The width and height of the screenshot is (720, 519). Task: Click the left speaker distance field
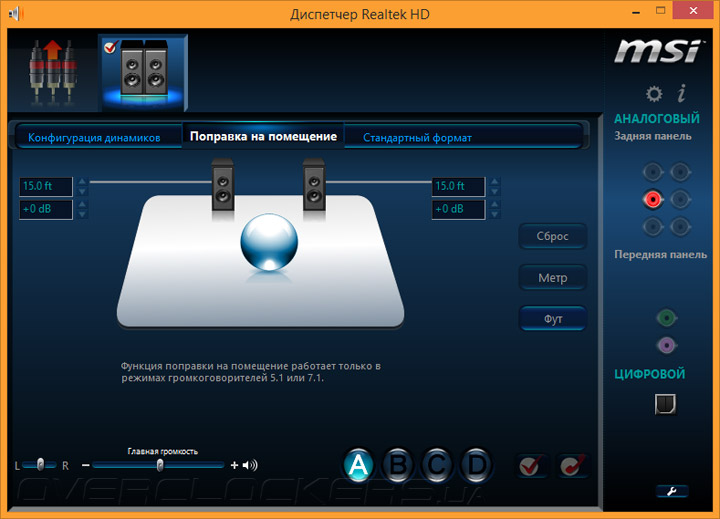pyautogui.click(x=46, y=186)
